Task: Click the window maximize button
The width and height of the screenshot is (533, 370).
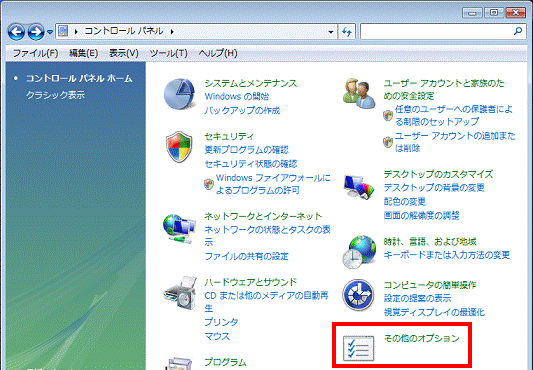Action: [x=494, y=13]
